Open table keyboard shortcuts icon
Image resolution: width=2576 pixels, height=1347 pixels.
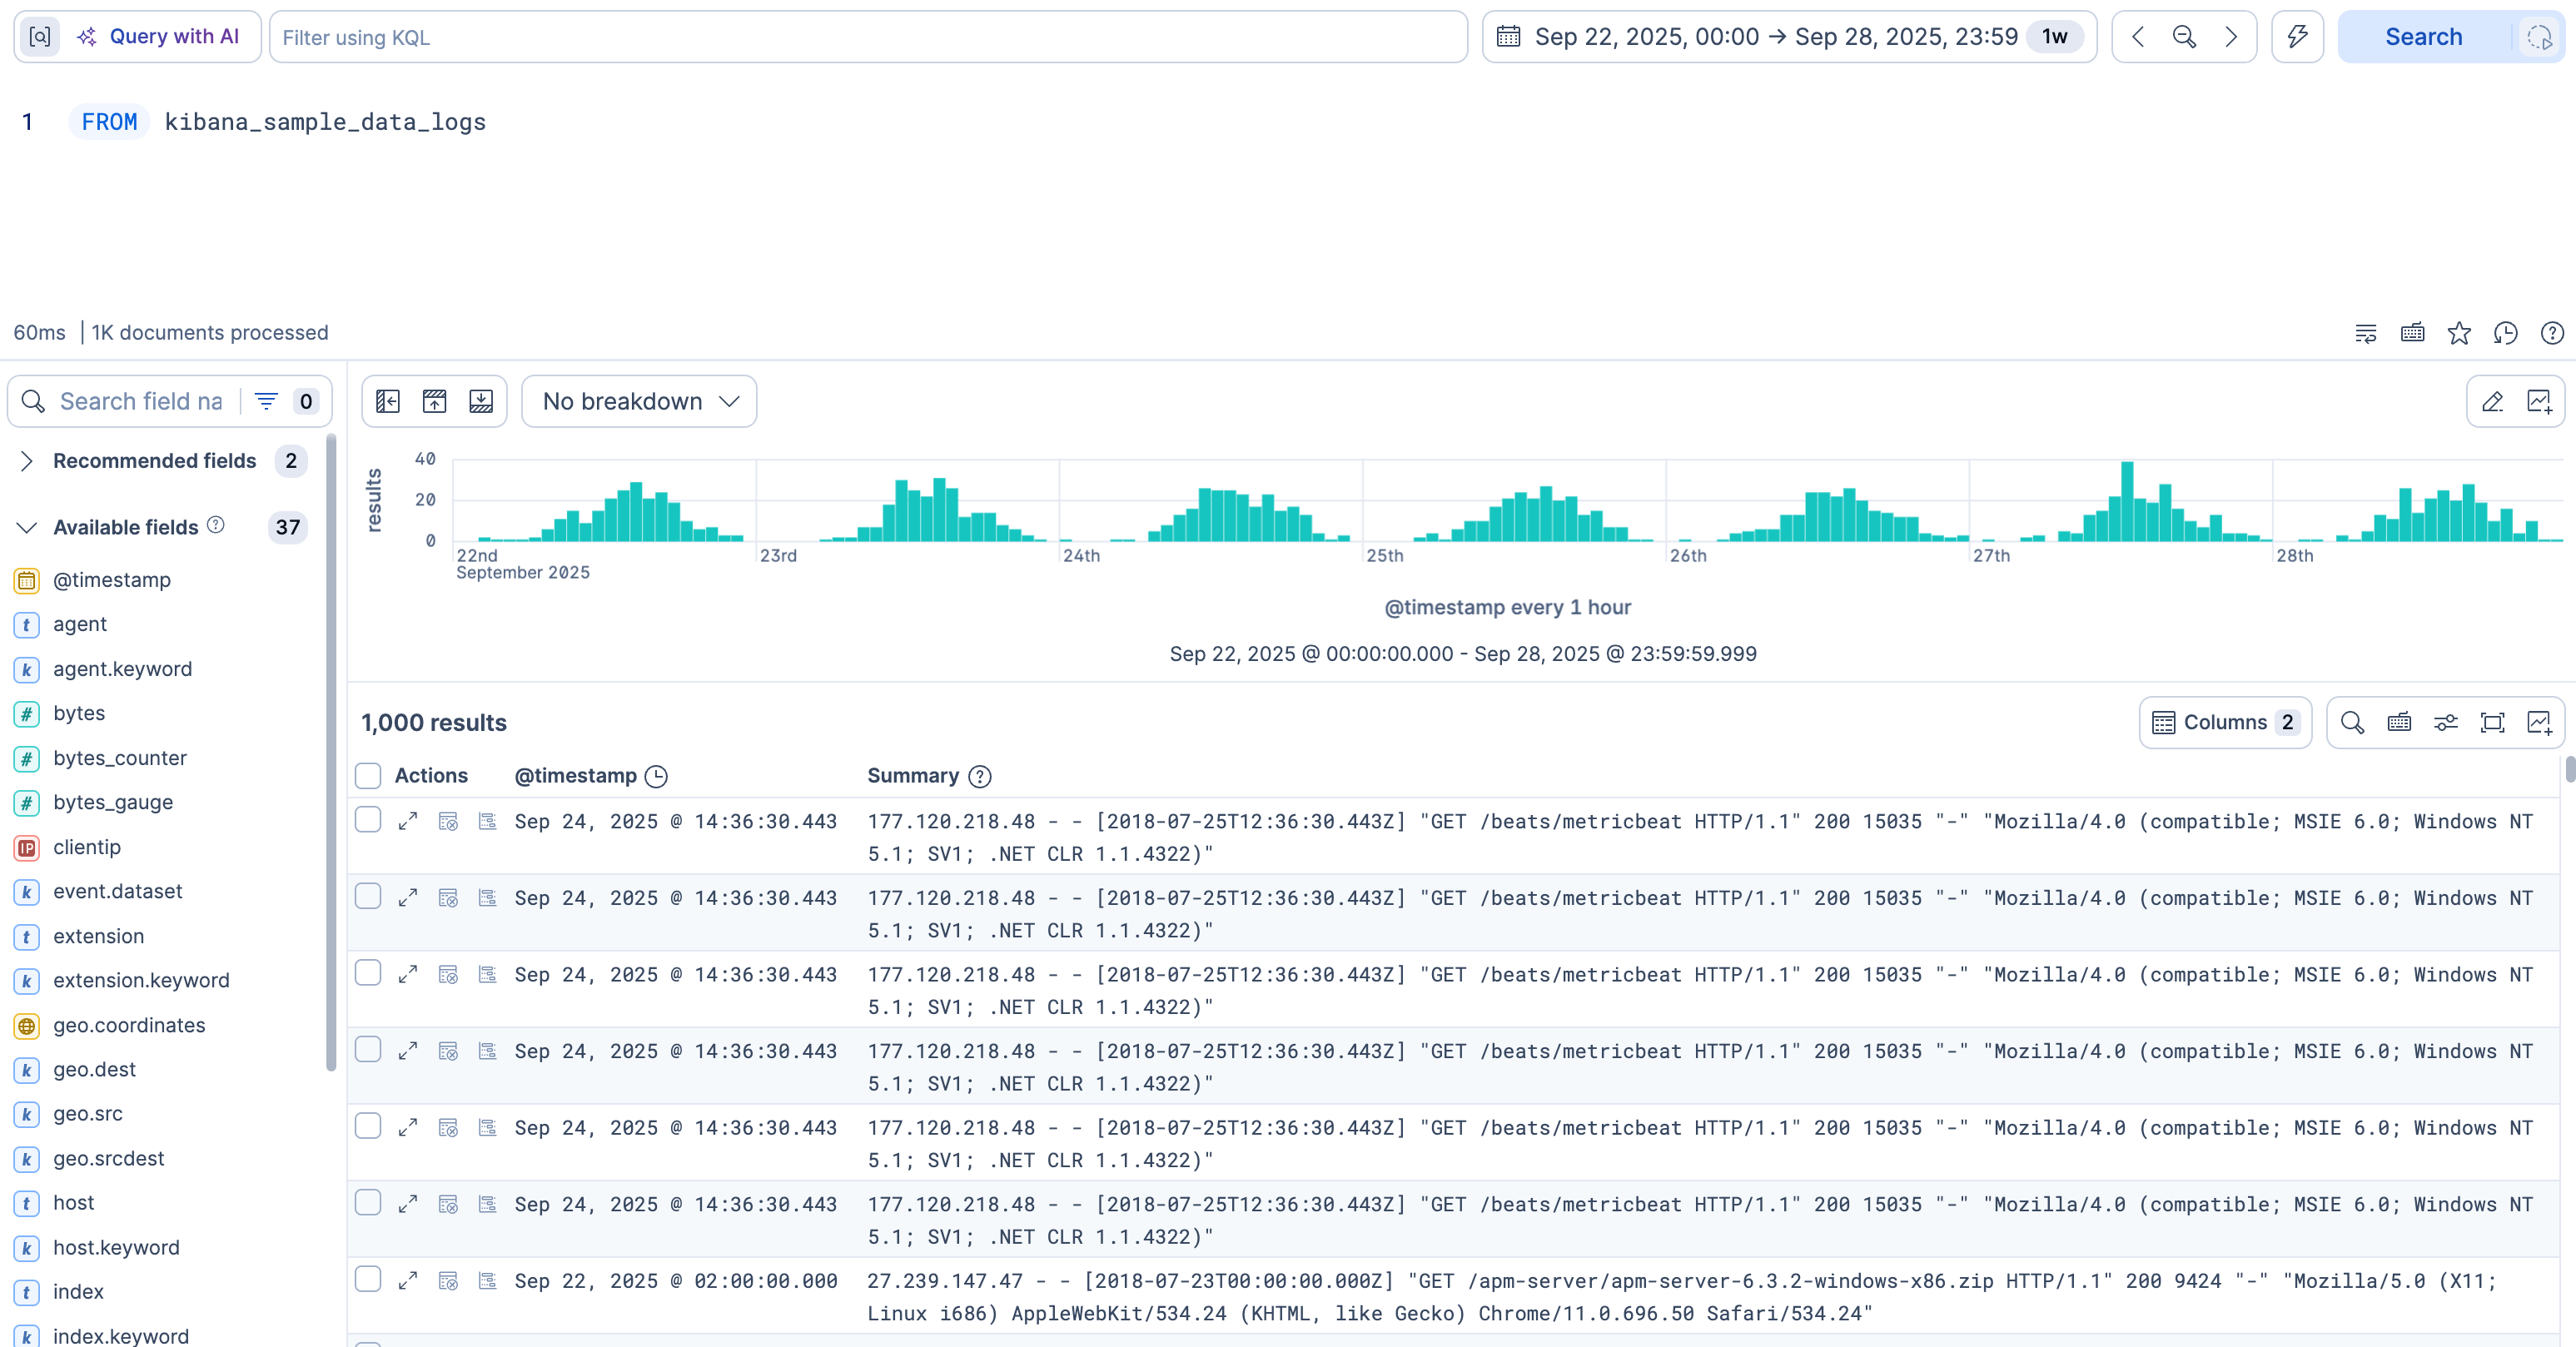click(2399, 722)
